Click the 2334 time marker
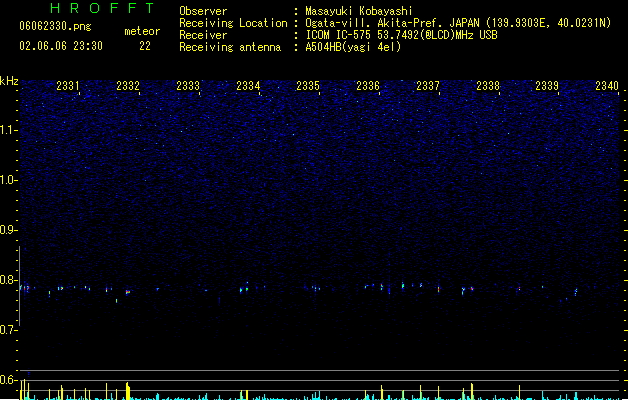 248,85
